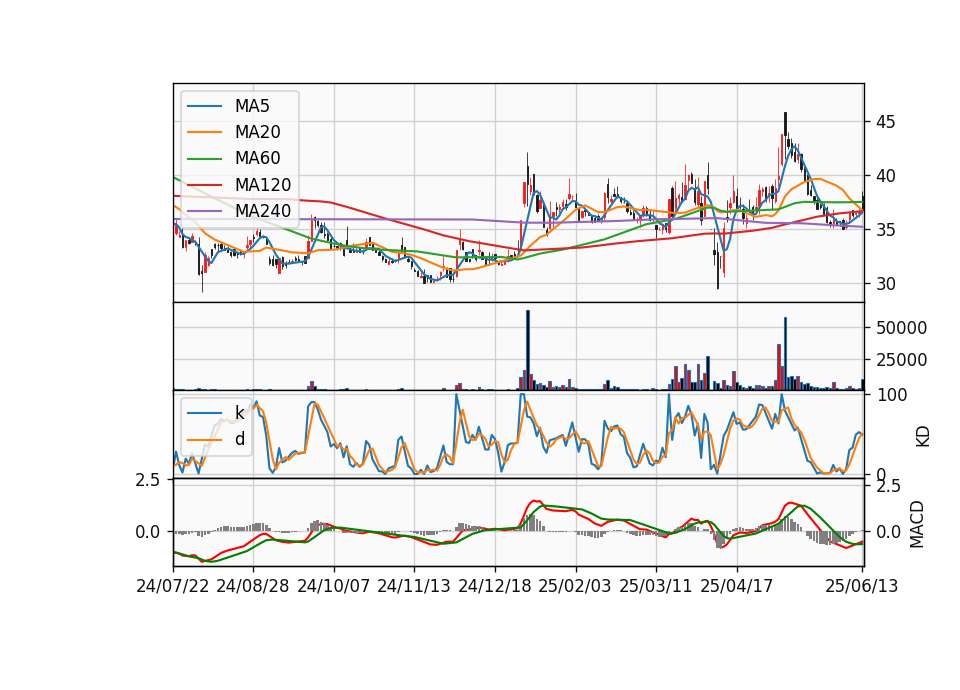Click the 25/06/13 date label
This screenshot has height=690, width=960.
click(x=861, y=586)
